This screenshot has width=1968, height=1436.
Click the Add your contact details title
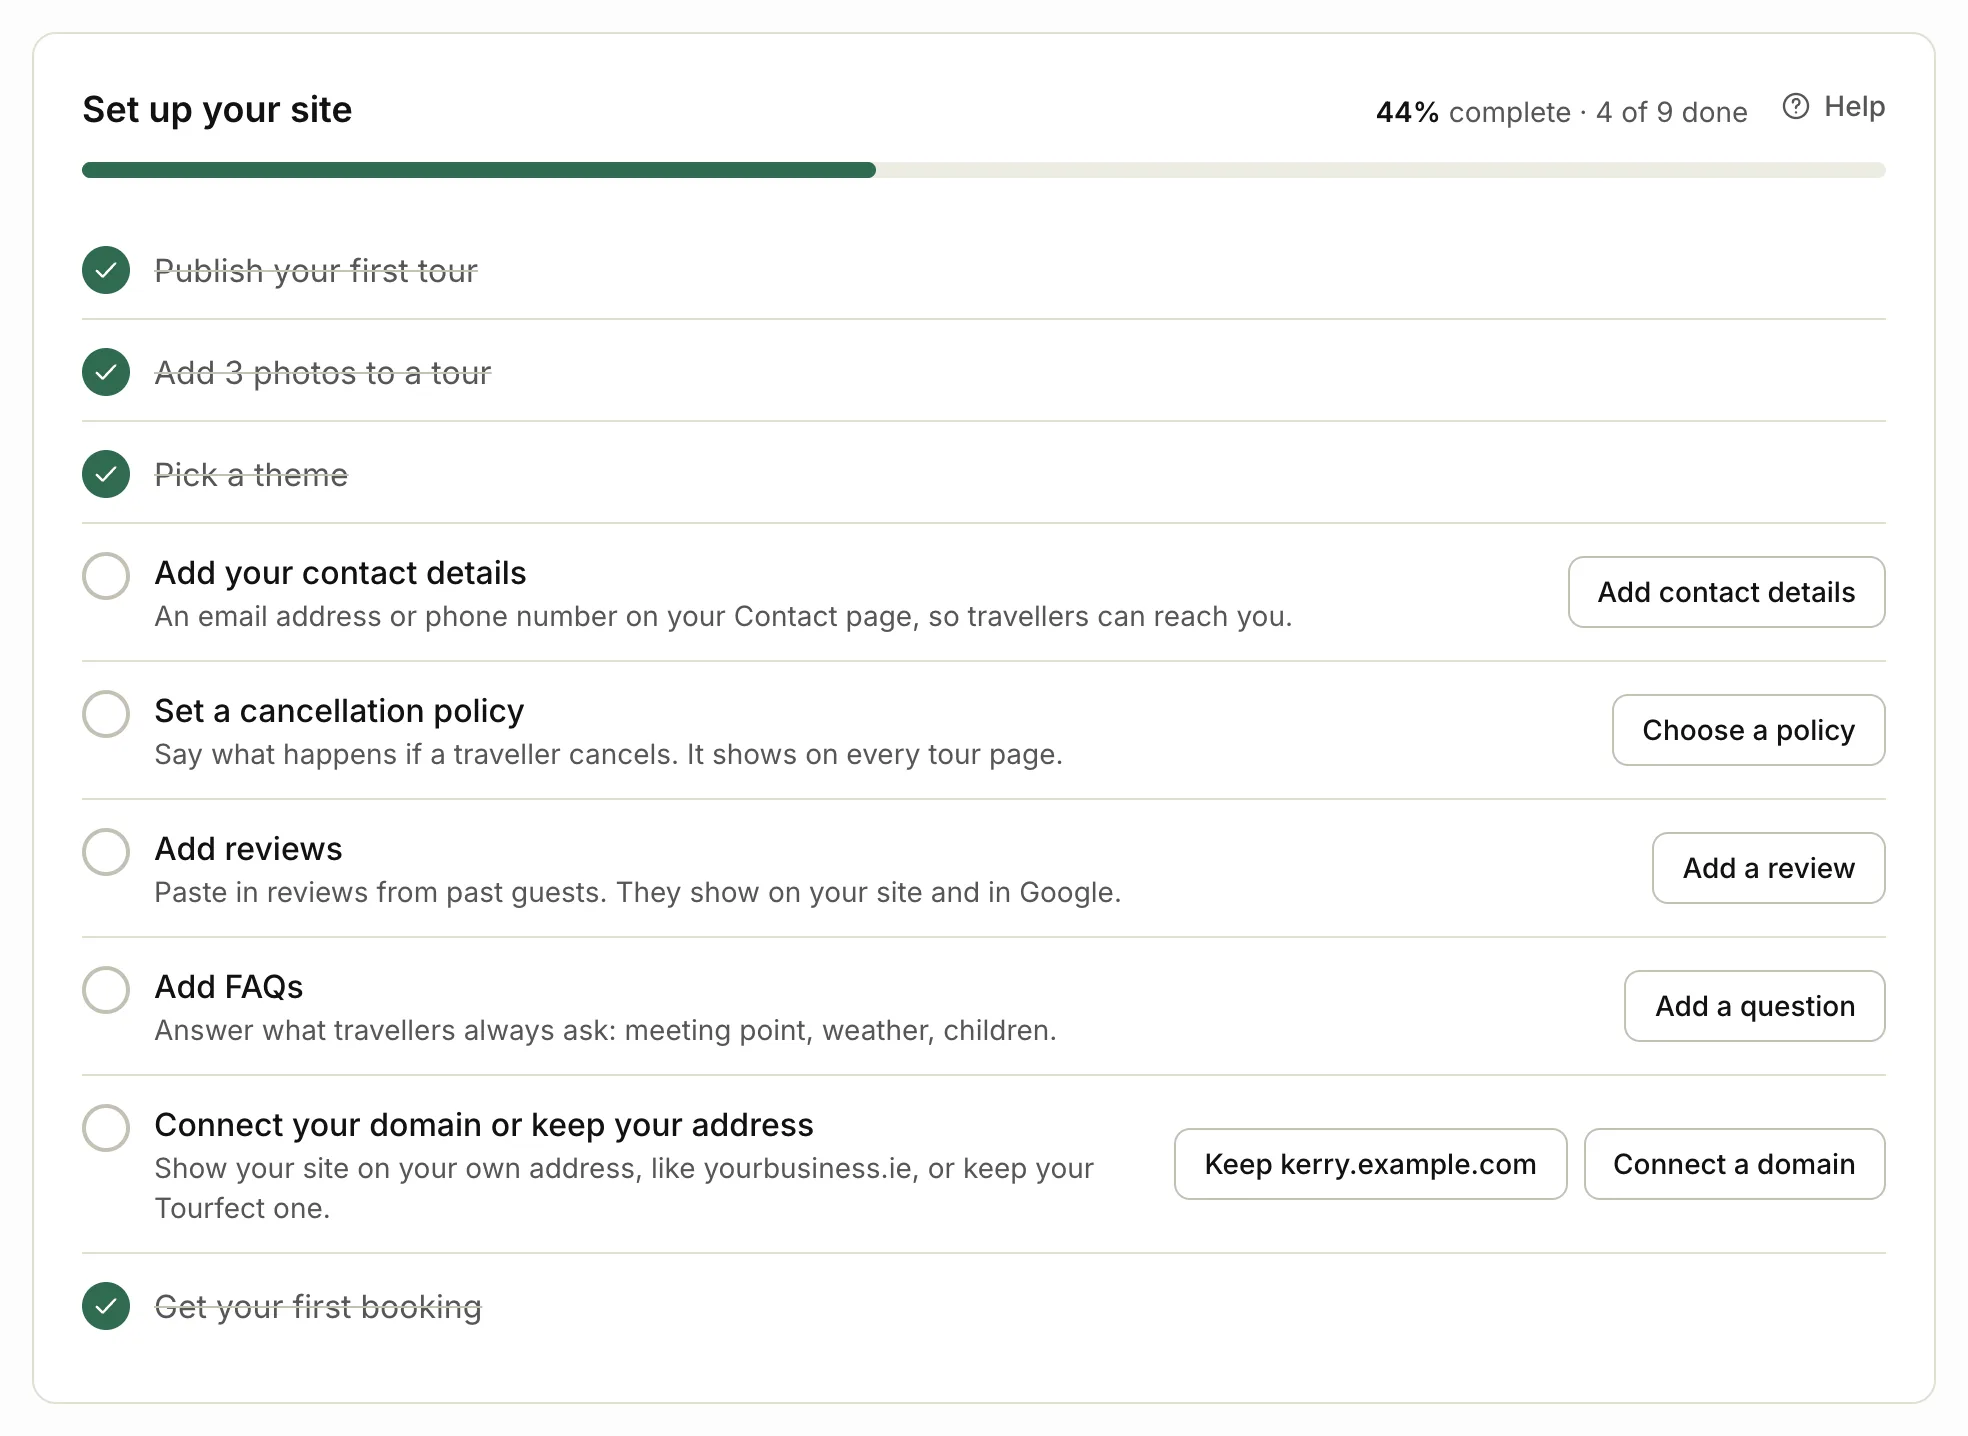(x=340, y=573)
